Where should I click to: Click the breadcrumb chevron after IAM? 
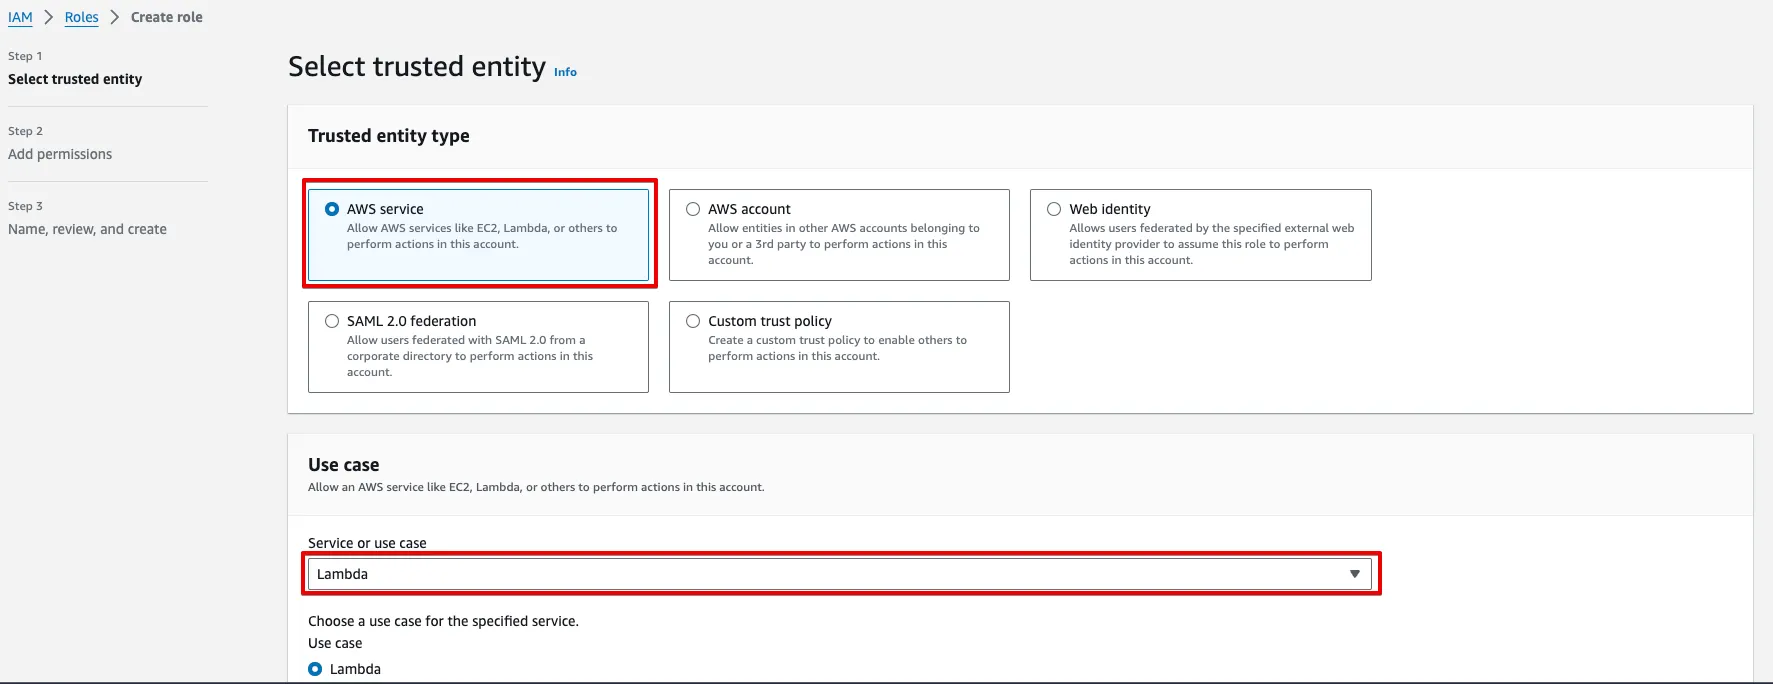[48, 17]
